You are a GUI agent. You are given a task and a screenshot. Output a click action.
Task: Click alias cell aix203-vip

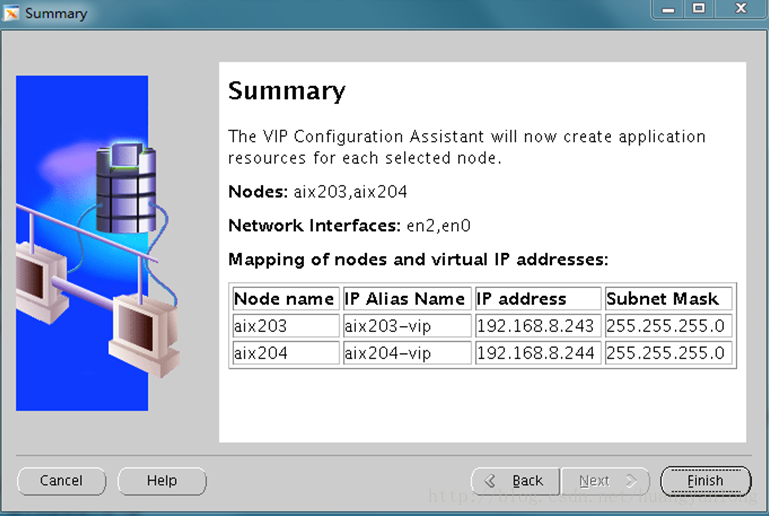pyautogui.click(x=407, y=326)
